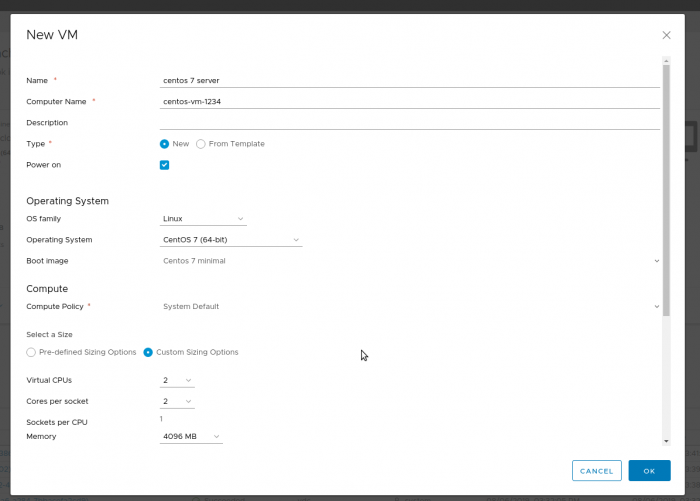700x501 pixels.
Task: Open the Cores per socket dropdown
Action: pyautogui.click(x=177, y=401)
